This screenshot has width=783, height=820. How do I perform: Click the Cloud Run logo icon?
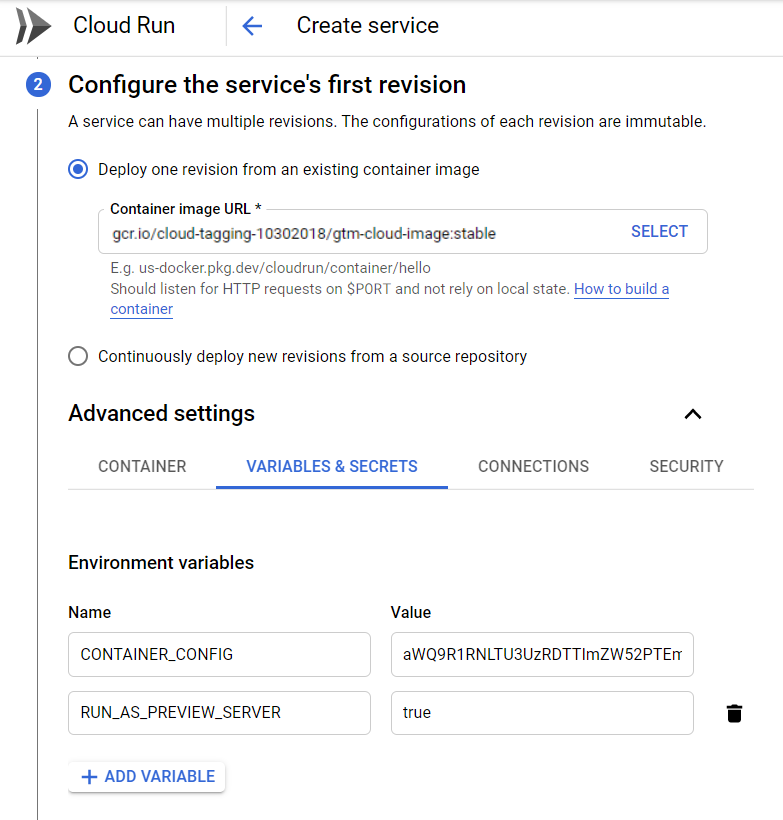pos(32,26)
